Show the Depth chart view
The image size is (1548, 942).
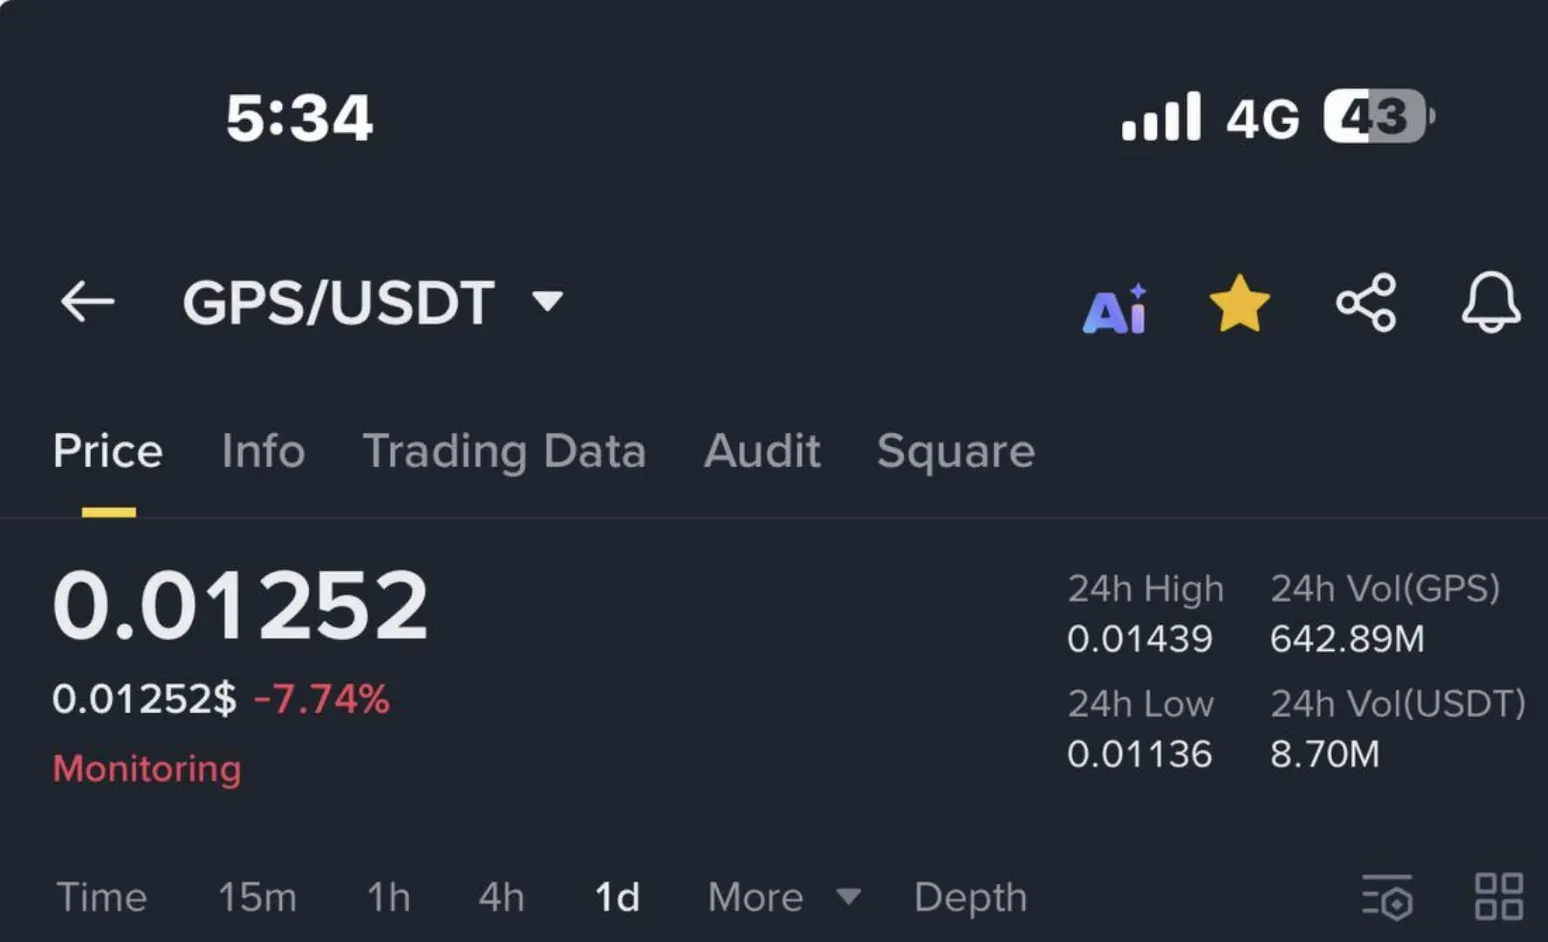point(970,898)
